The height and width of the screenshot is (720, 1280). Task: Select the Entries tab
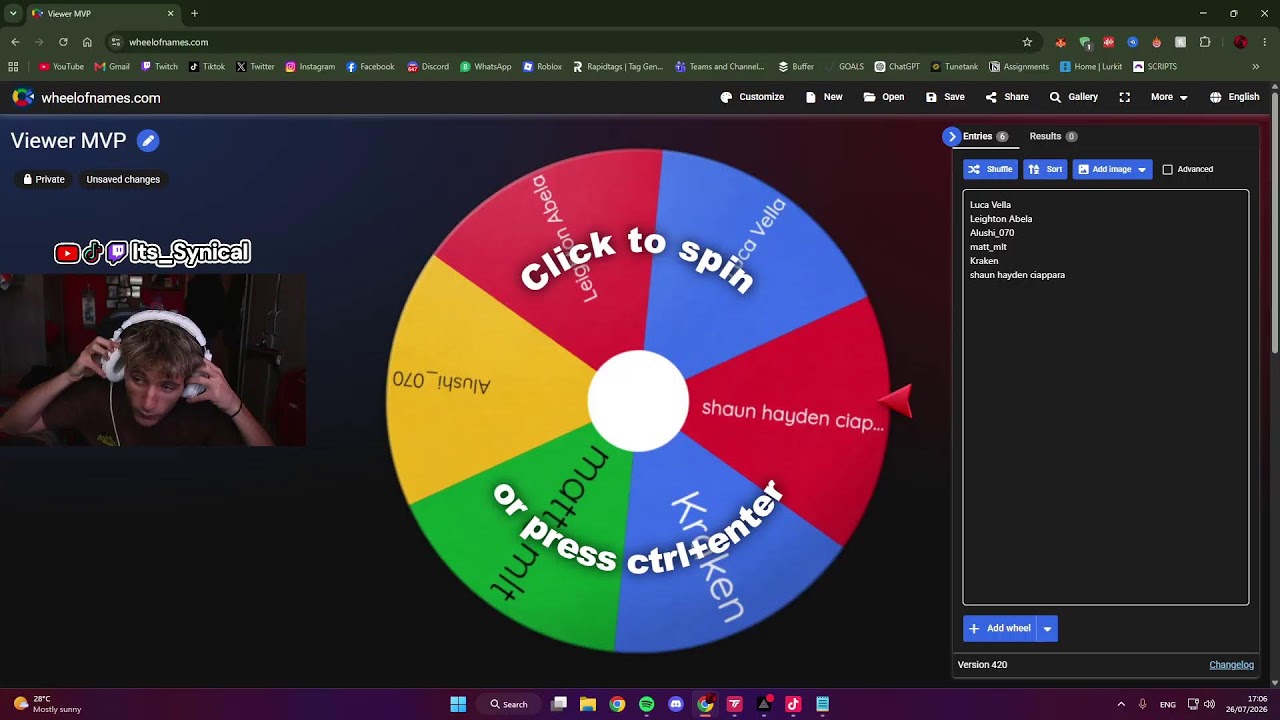(985, 136)
